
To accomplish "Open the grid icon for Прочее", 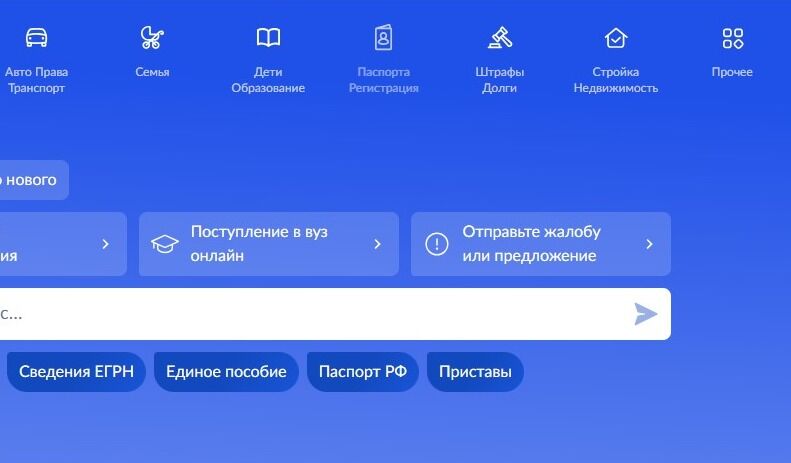I will tap(732, 38).
